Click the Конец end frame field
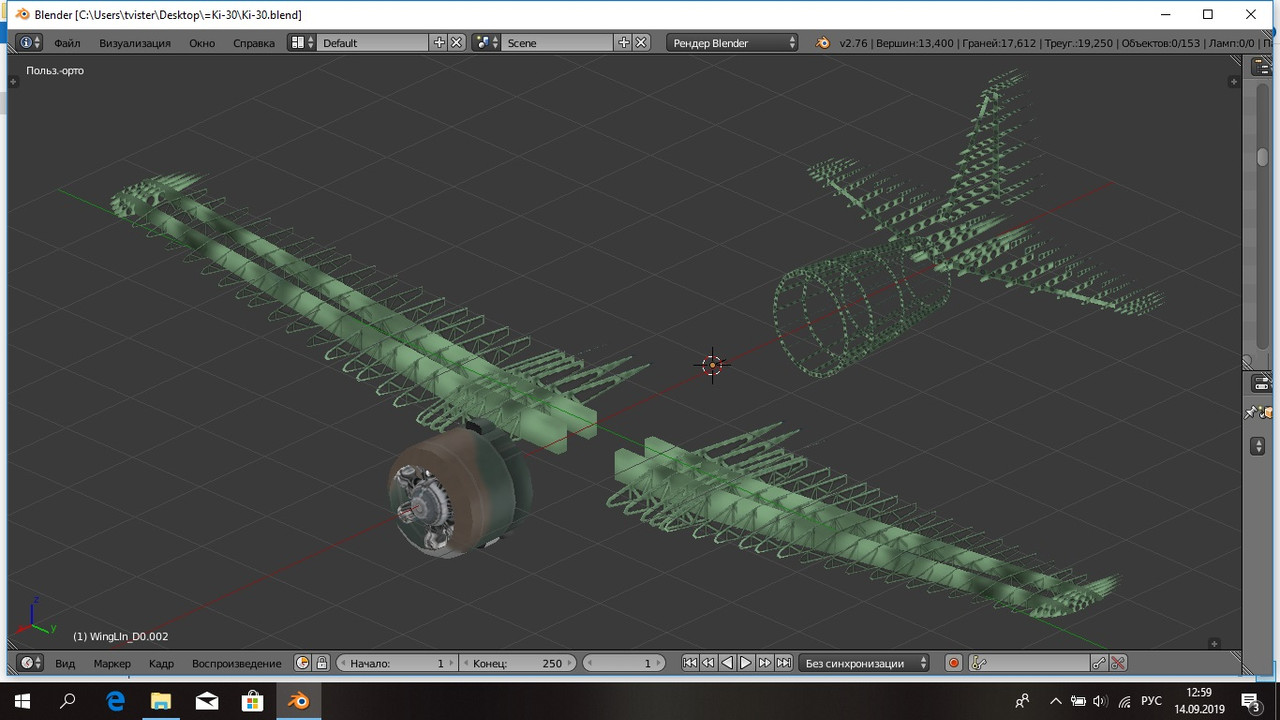The height and width of the screenshot is (720, 1280). pyautogui.click(x=517, y=663)
